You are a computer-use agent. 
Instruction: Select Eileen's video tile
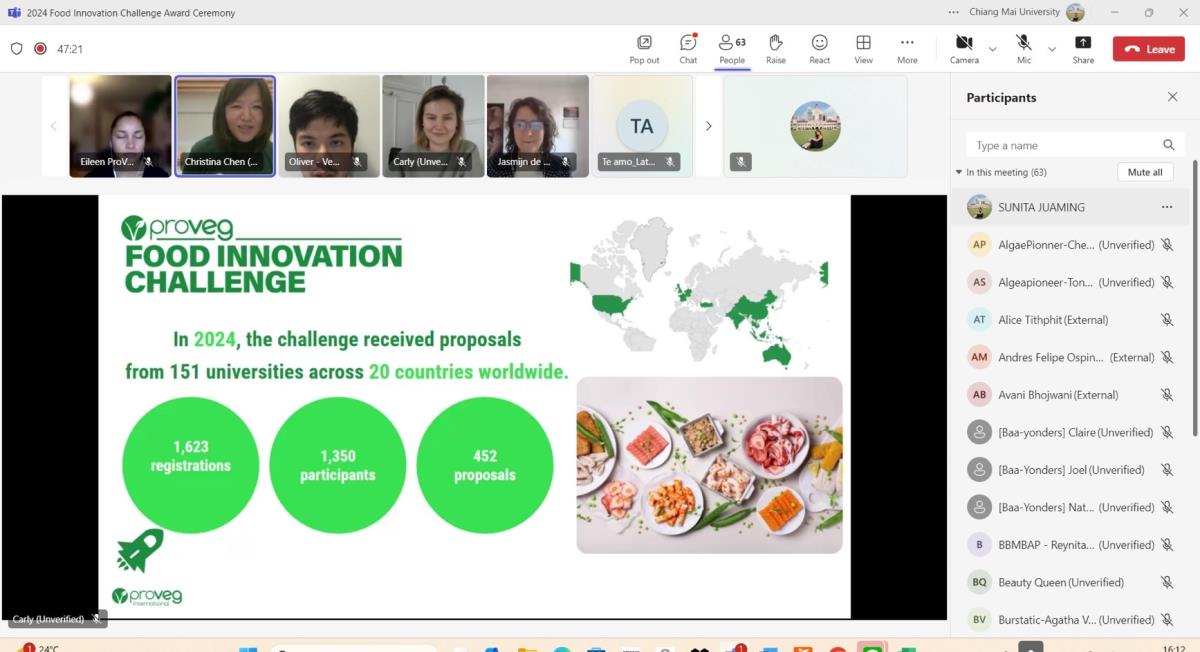click(120, 126)
